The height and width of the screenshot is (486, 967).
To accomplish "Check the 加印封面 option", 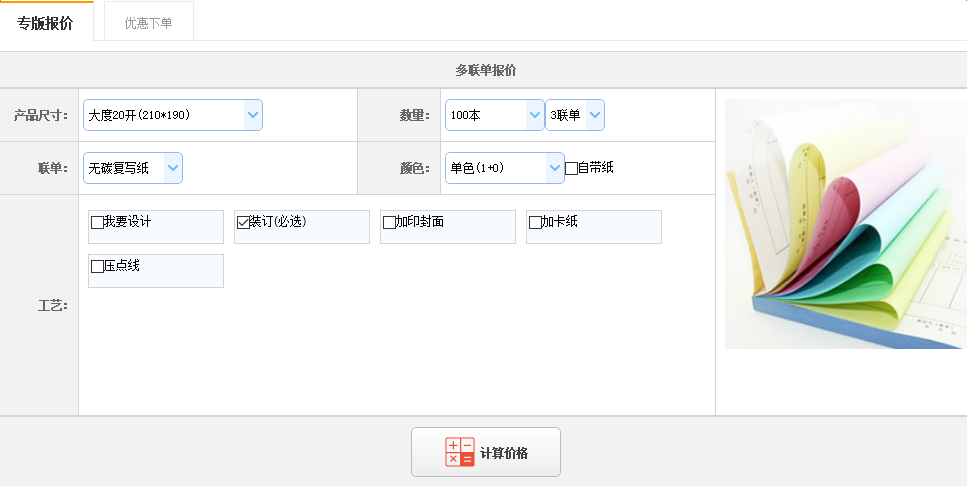I will tap(389, 222).
